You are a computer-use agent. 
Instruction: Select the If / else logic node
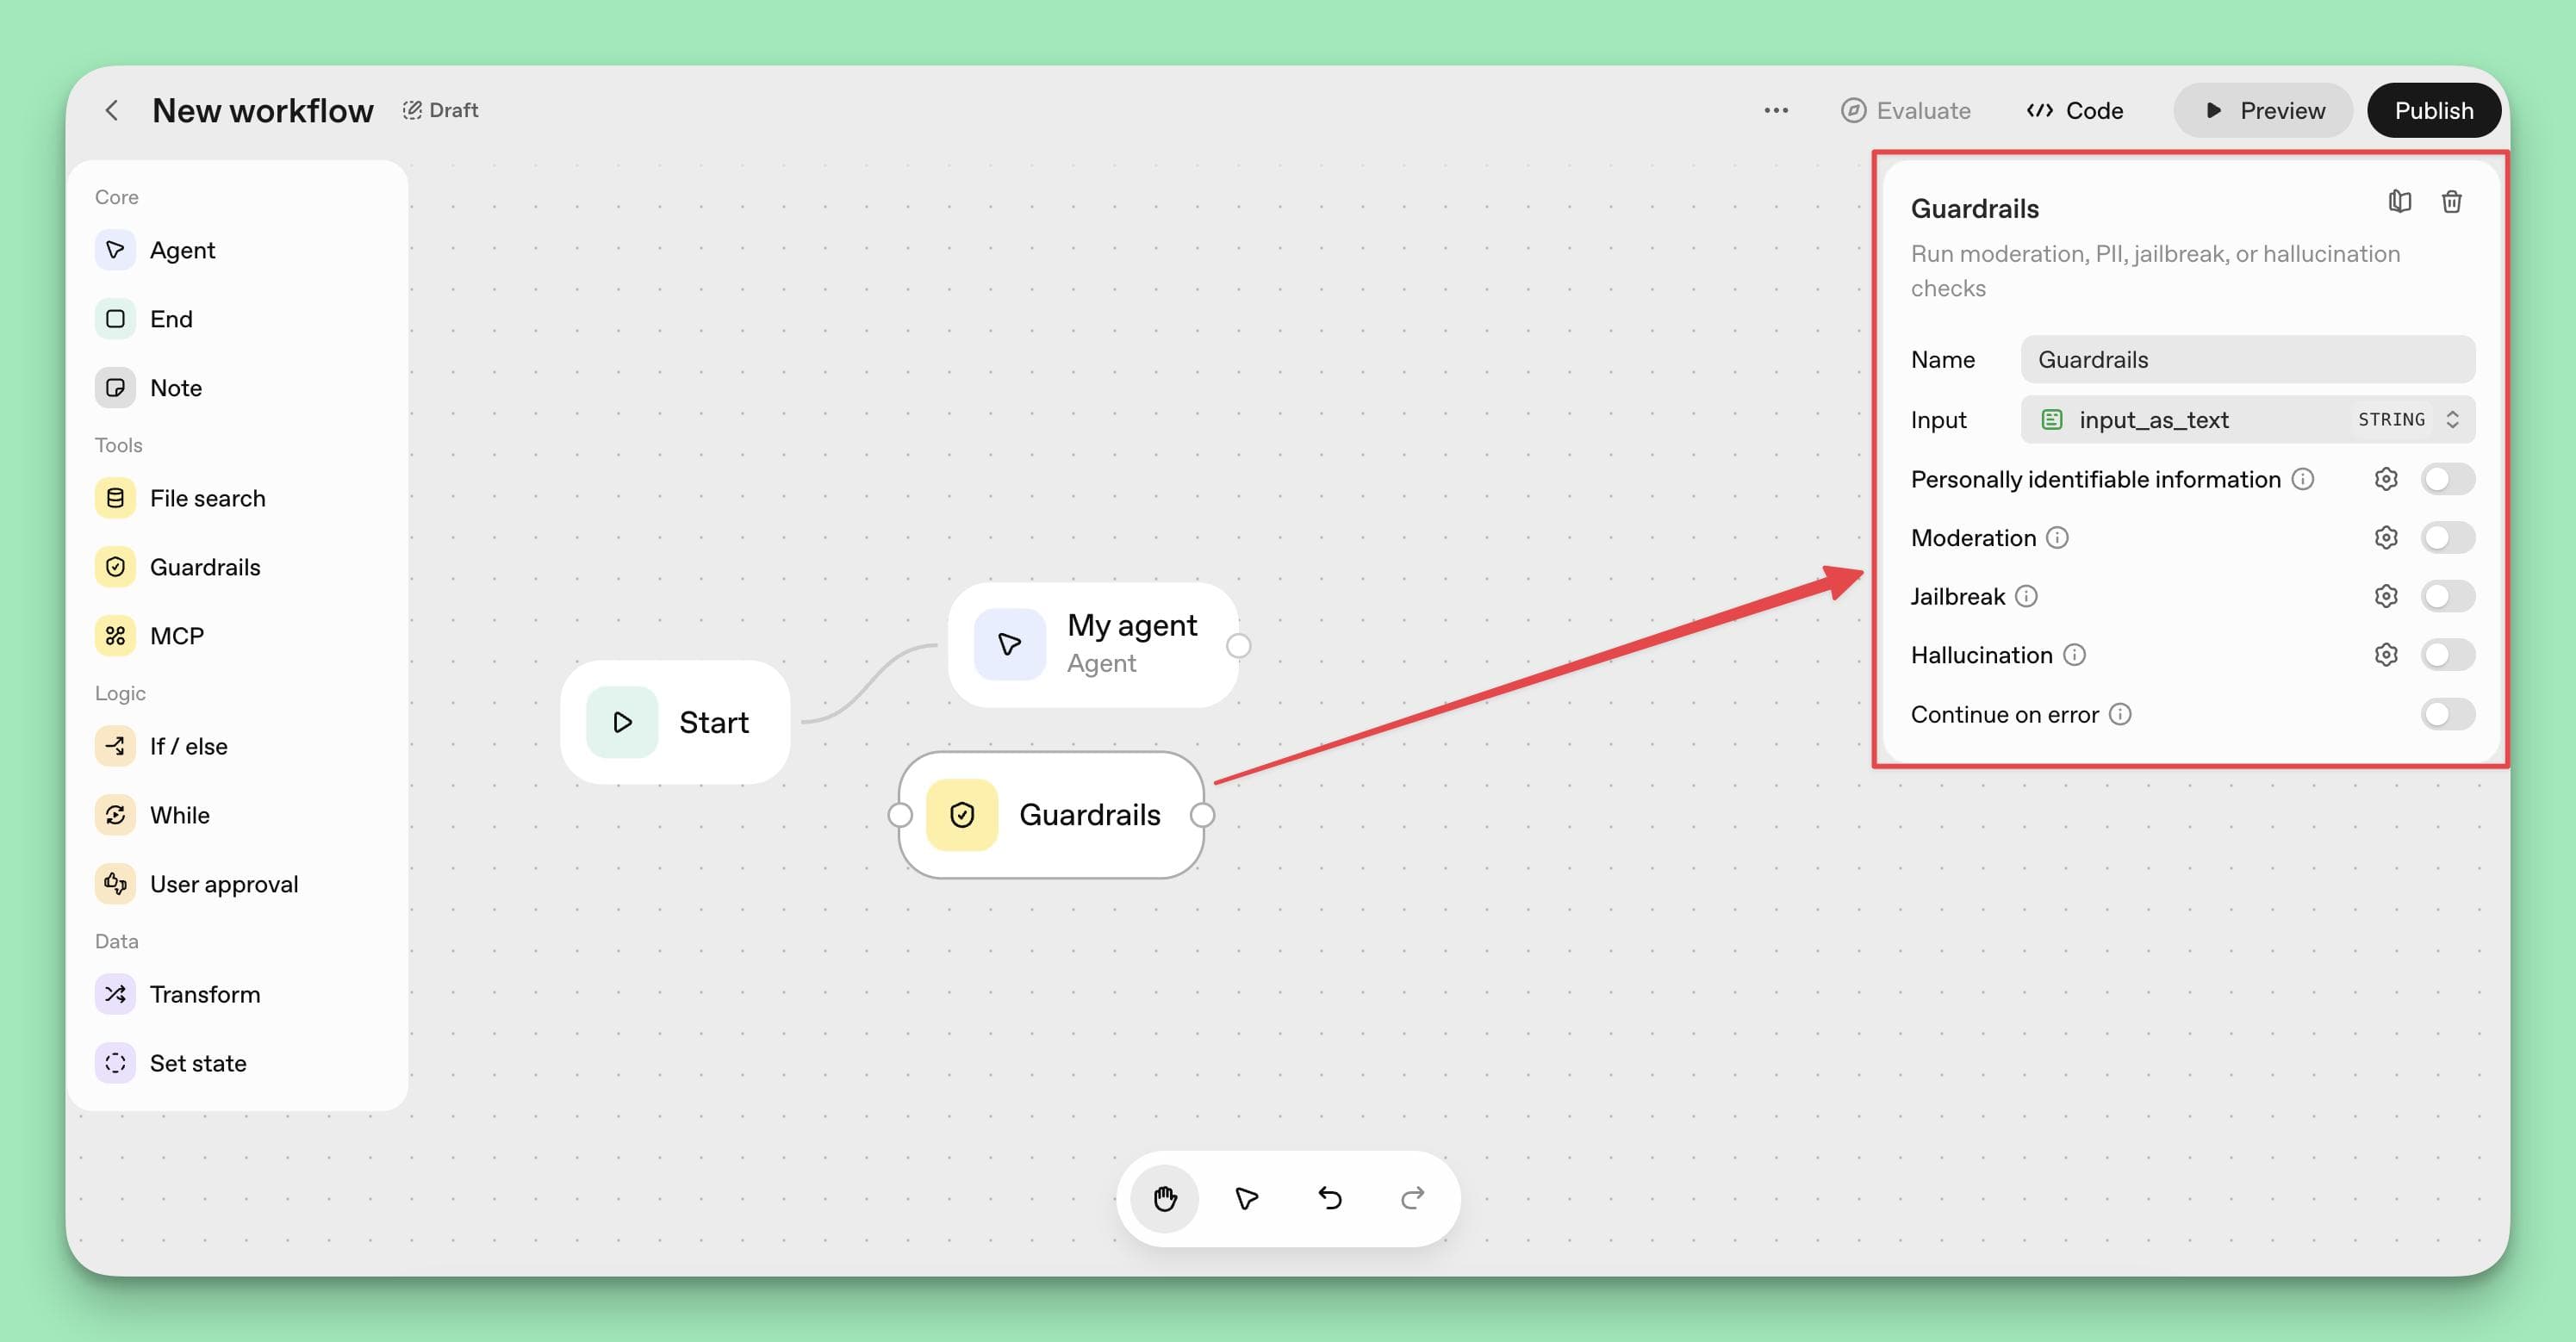pyautogui.click(x=188, y=746)
